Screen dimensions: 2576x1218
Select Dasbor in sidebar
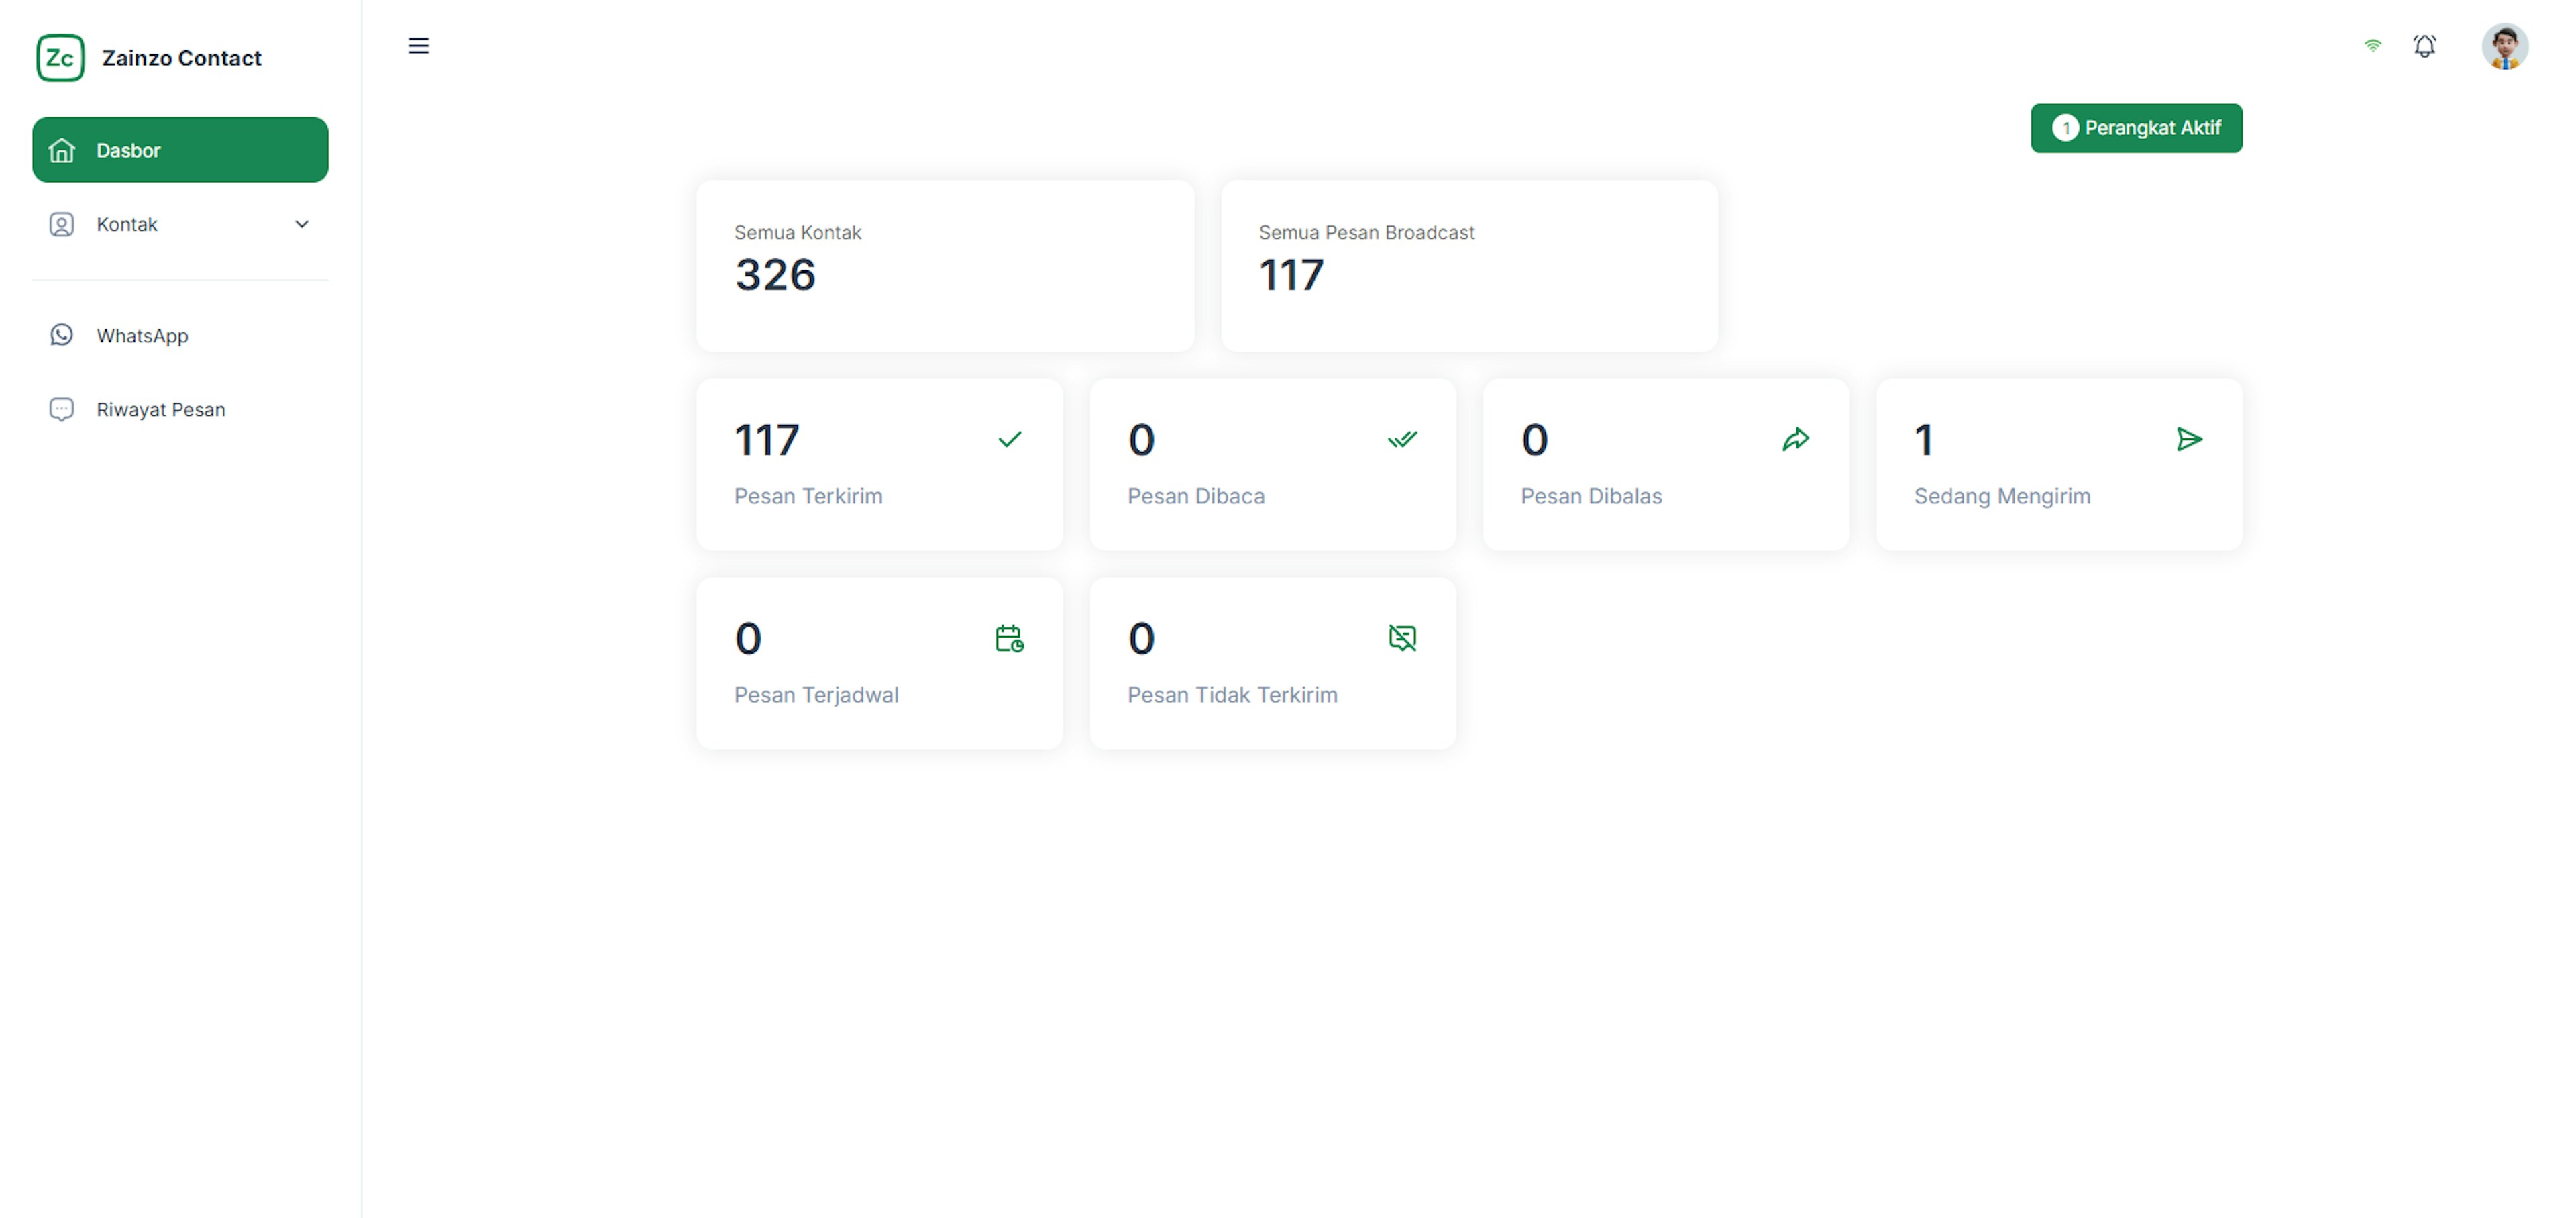click(180, 150)
